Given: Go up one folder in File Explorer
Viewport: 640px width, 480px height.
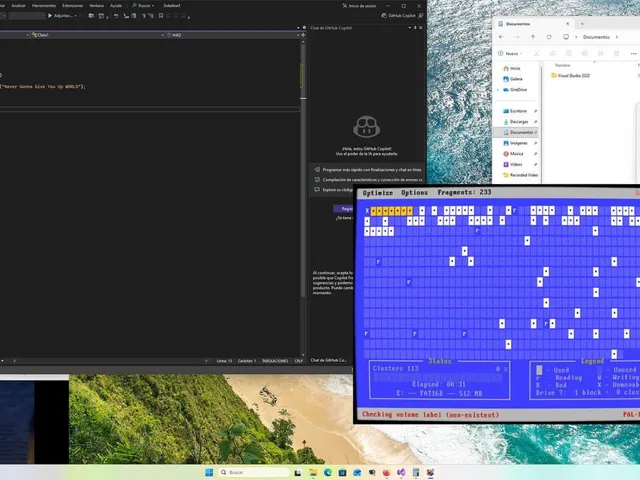Looking at the screenshot, I should (x=533, y=37).
